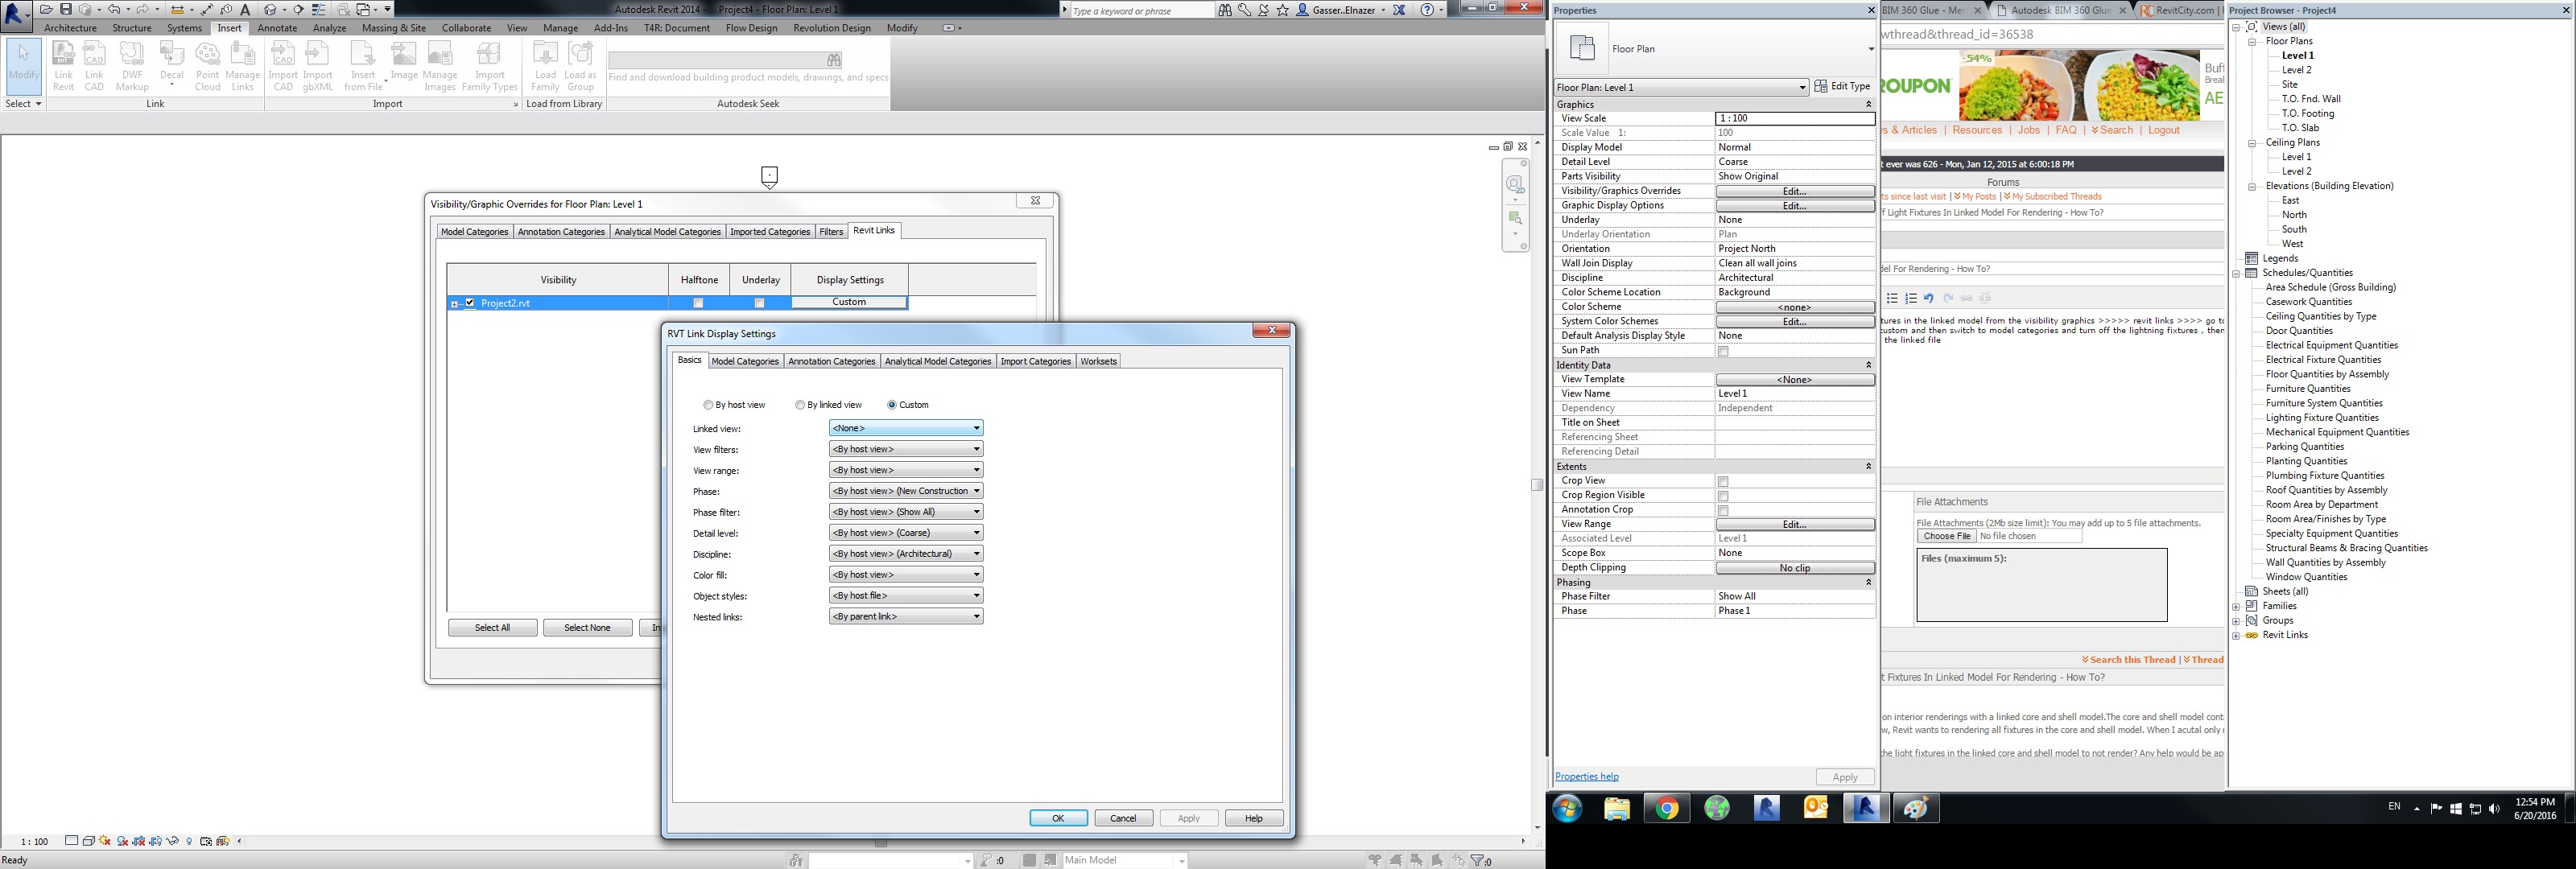The height and width of the screenshot is (869, 2576).
Task: Click the Load Family icon
Action: click(545, 66)
